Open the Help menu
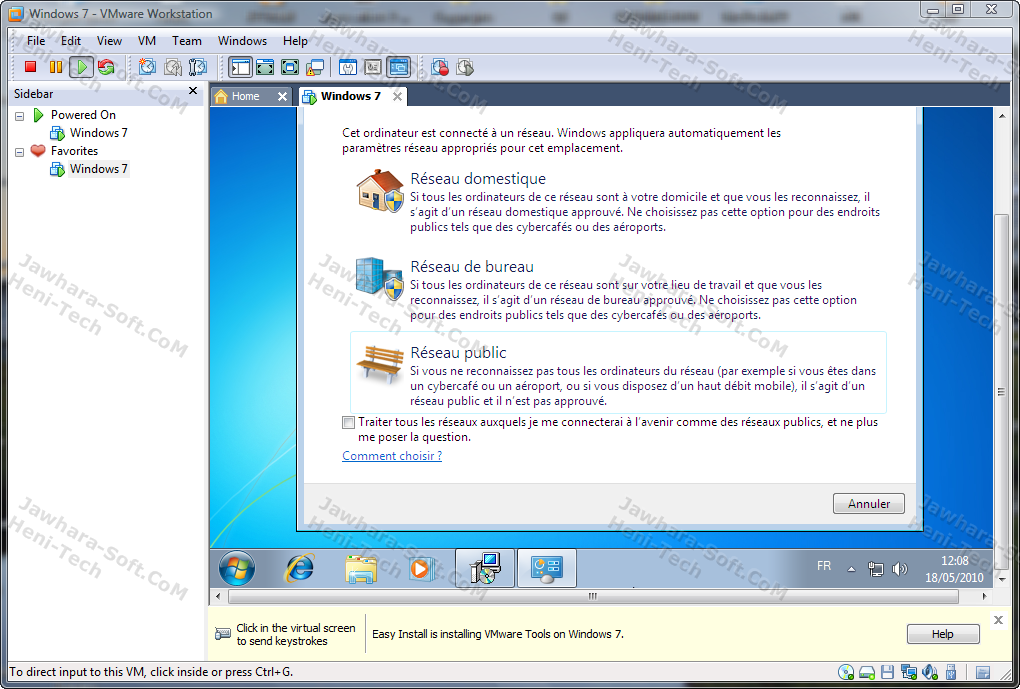The height and width of the screenshot is (689, 1020). [295, 40]
